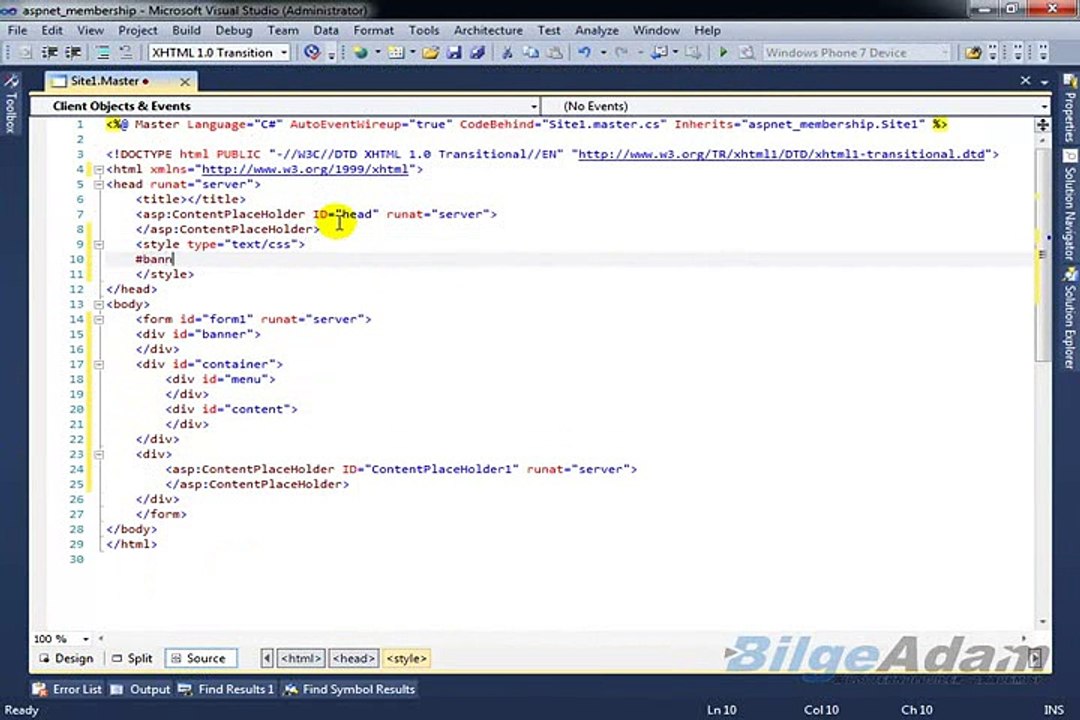This screenshot has width=1080, height=720.
Task: Open the File menu
Action: tap(17, 30)
